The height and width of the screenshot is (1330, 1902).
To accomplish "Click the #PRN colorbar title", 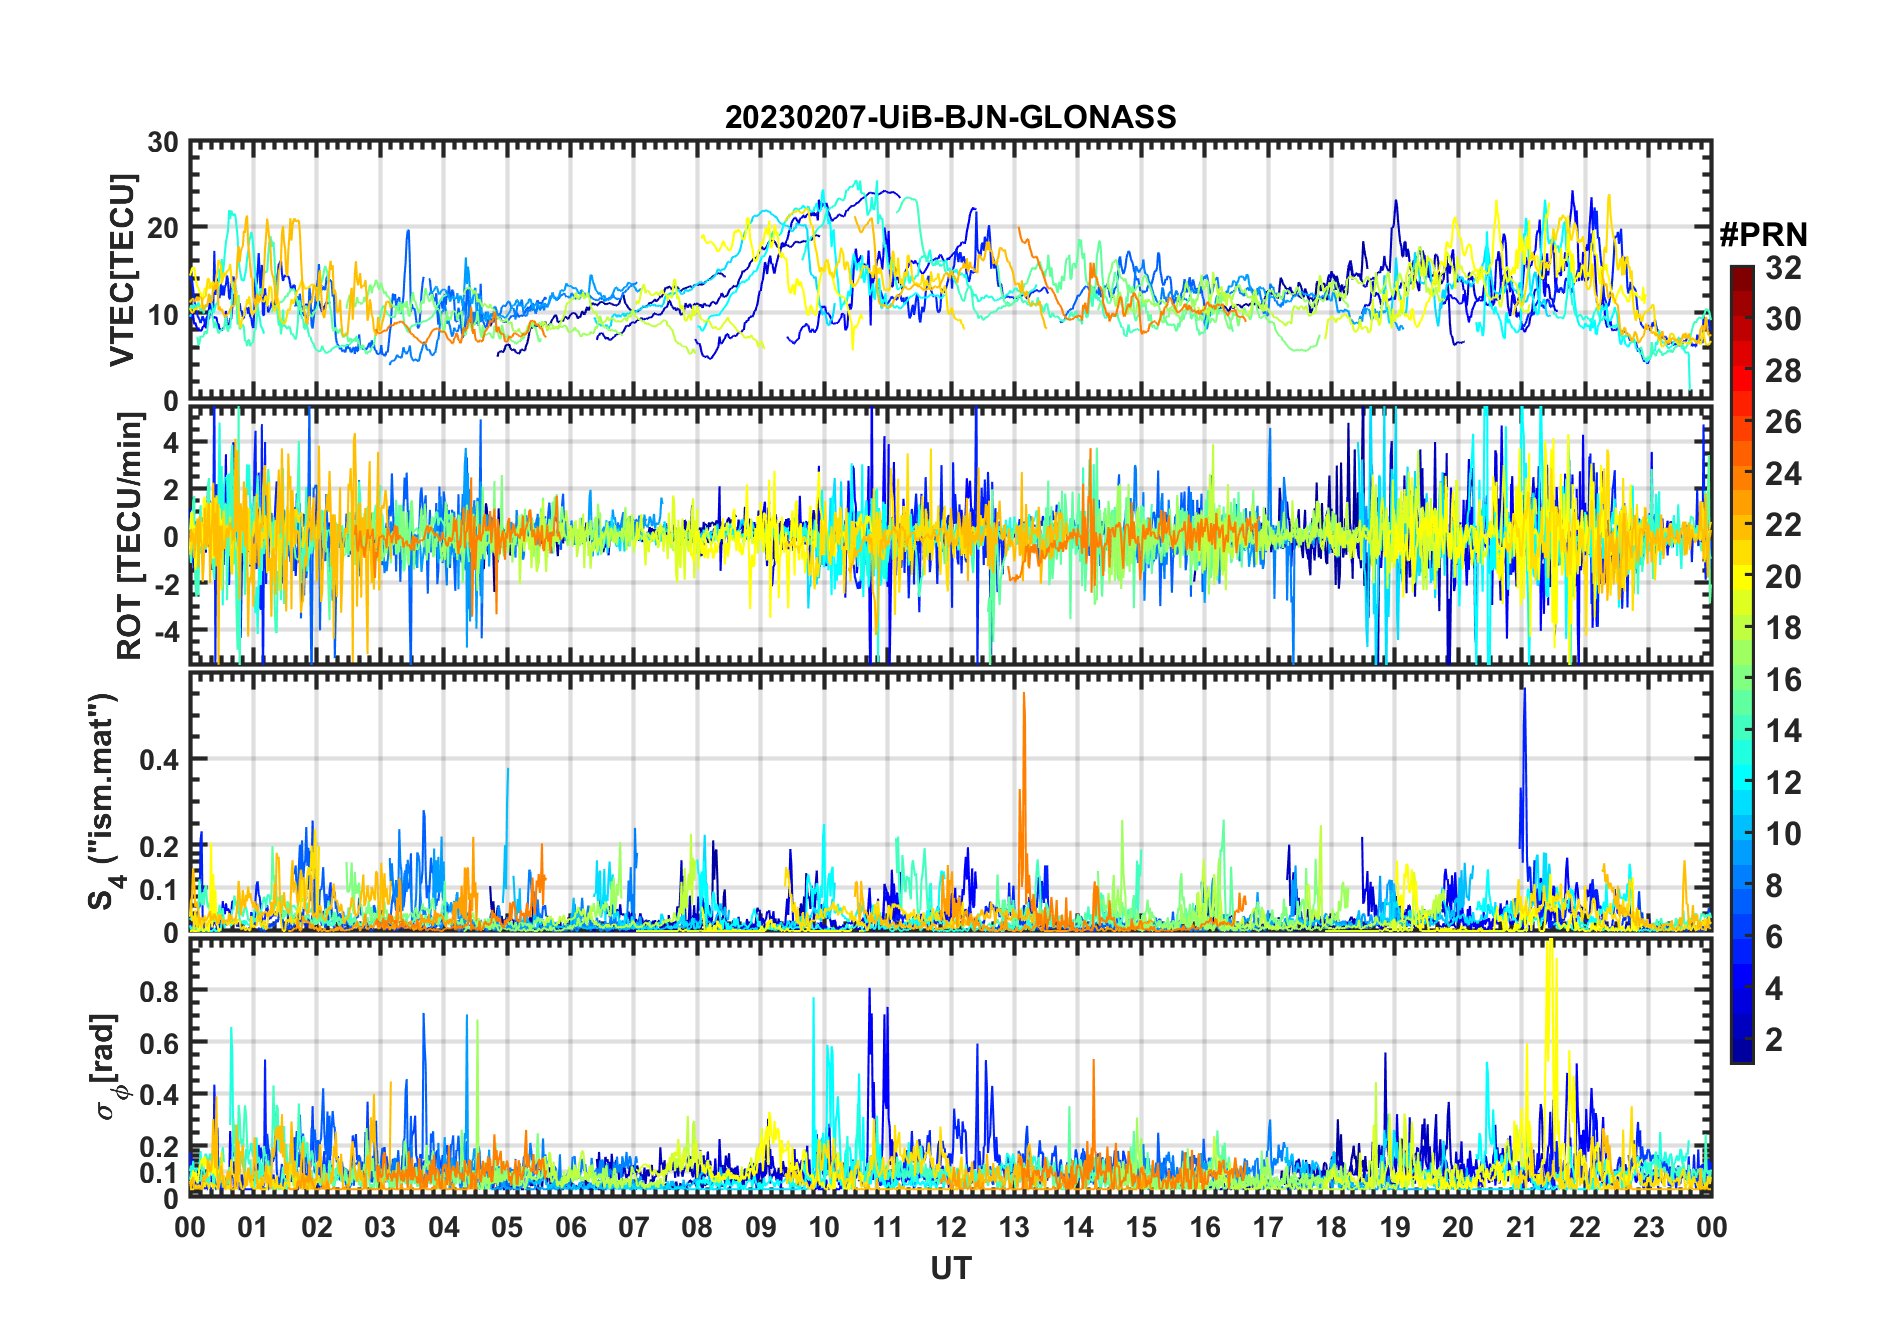I will point(1763,235).
